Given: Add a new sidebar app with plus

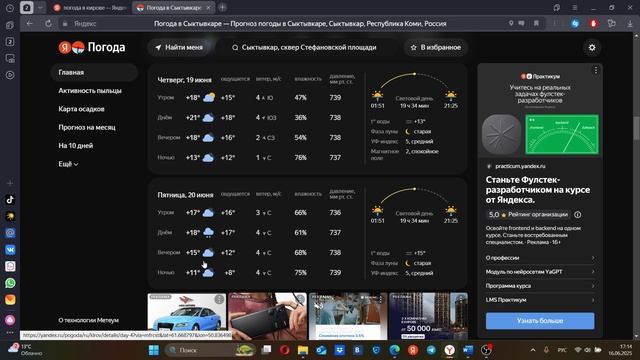Looking at the screenshot, I should click(x=10, y=183).
